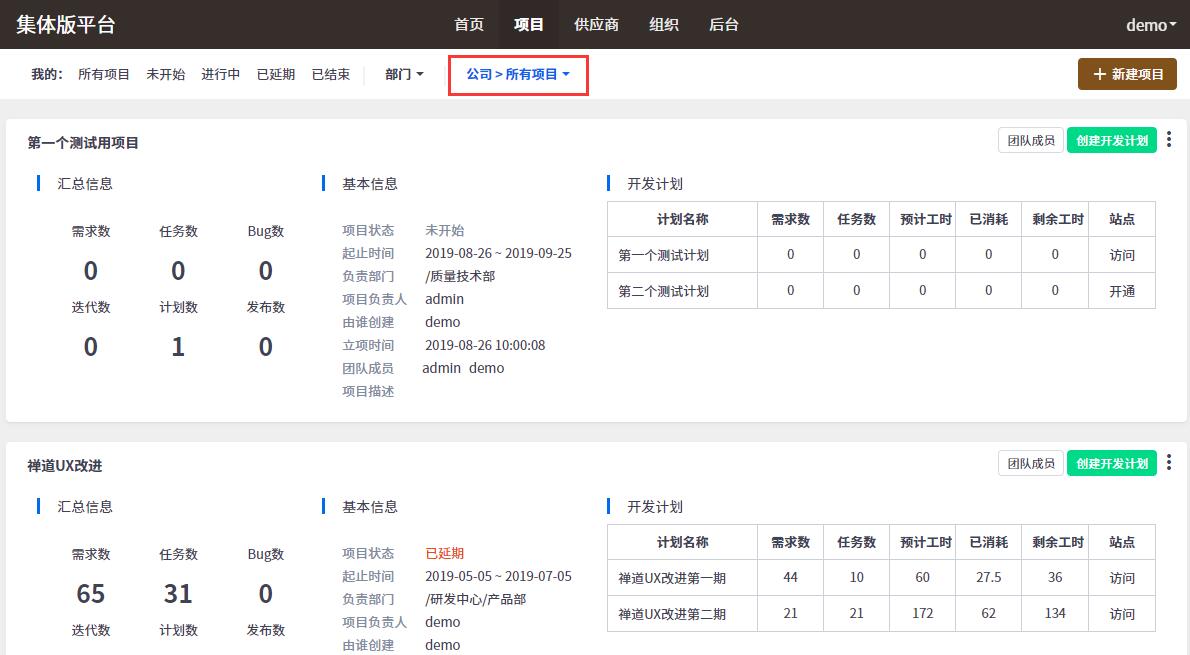Open 团队成员 for 第一个测试用项目
The width and height of the screenshot is (1190, 655).
click(x=1031, y=140)
